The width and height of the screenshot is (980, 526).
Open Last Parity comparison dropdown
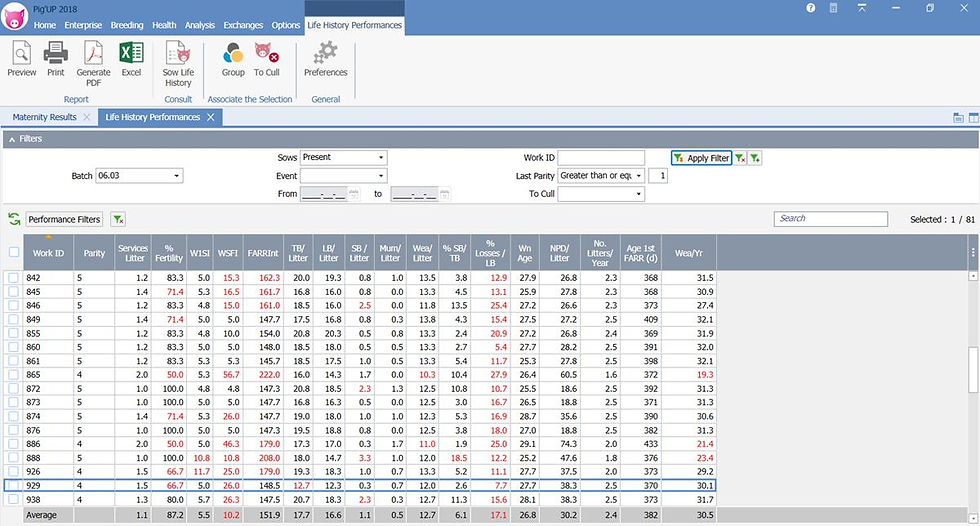click(x=638, y=176)
